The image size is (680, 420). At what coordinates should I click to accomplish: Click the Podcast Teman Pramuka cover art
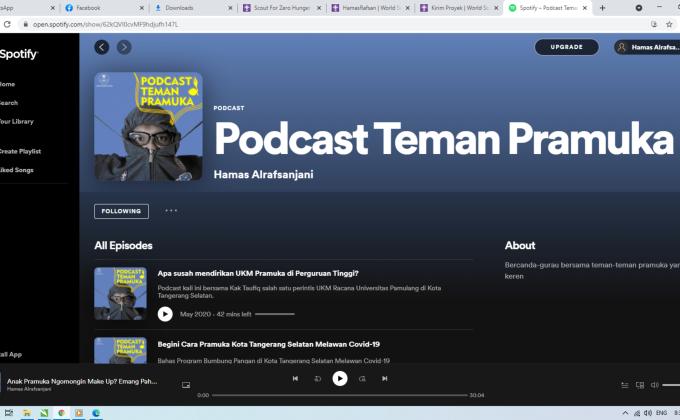tap(148, 127)
